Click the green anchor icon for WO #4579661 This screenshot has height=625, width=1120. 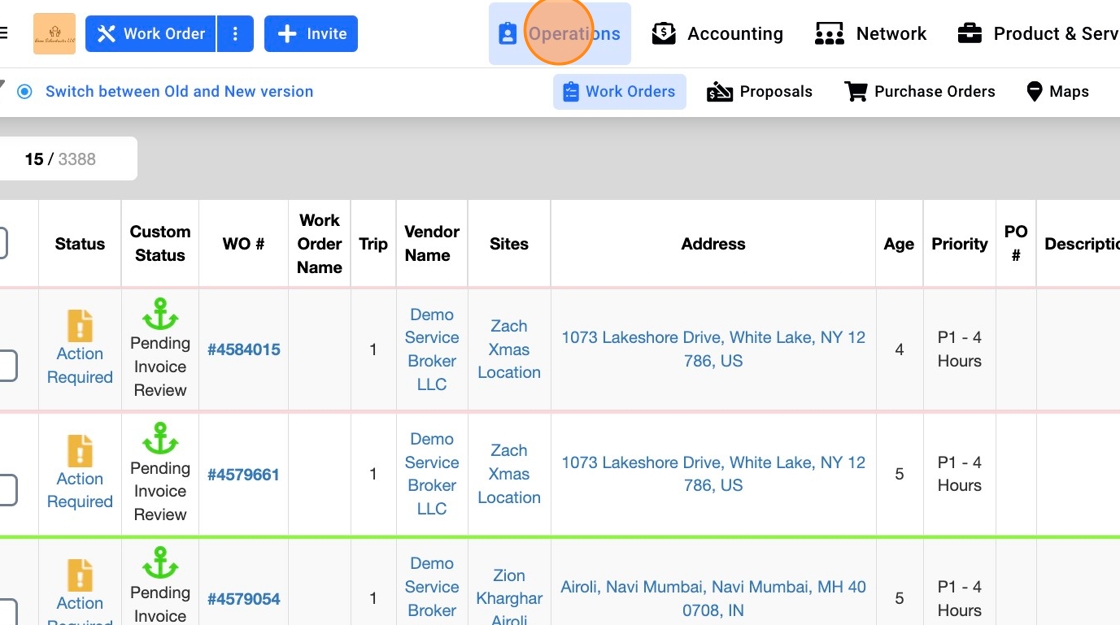pyautogui.click(x=160, y=438)
